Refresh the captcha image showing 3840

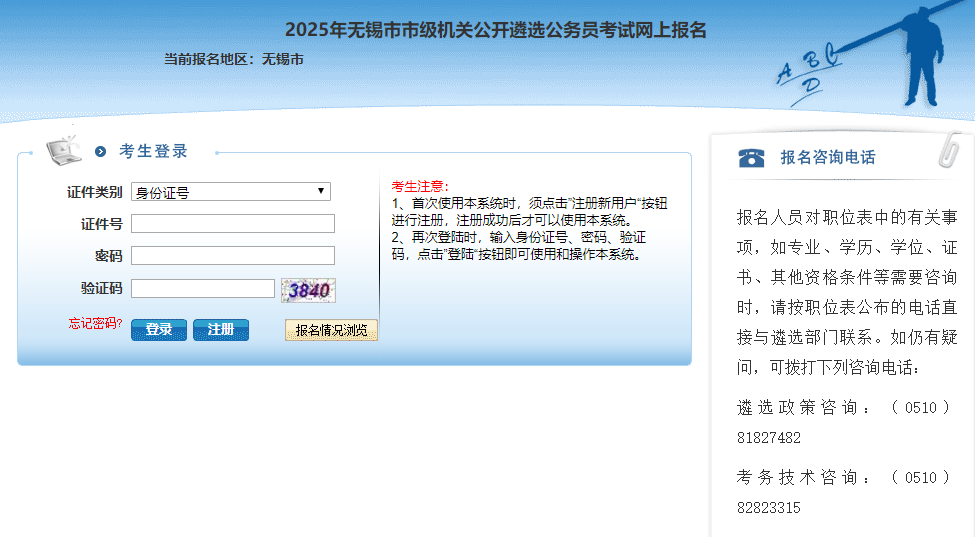(x=308, y=290)
